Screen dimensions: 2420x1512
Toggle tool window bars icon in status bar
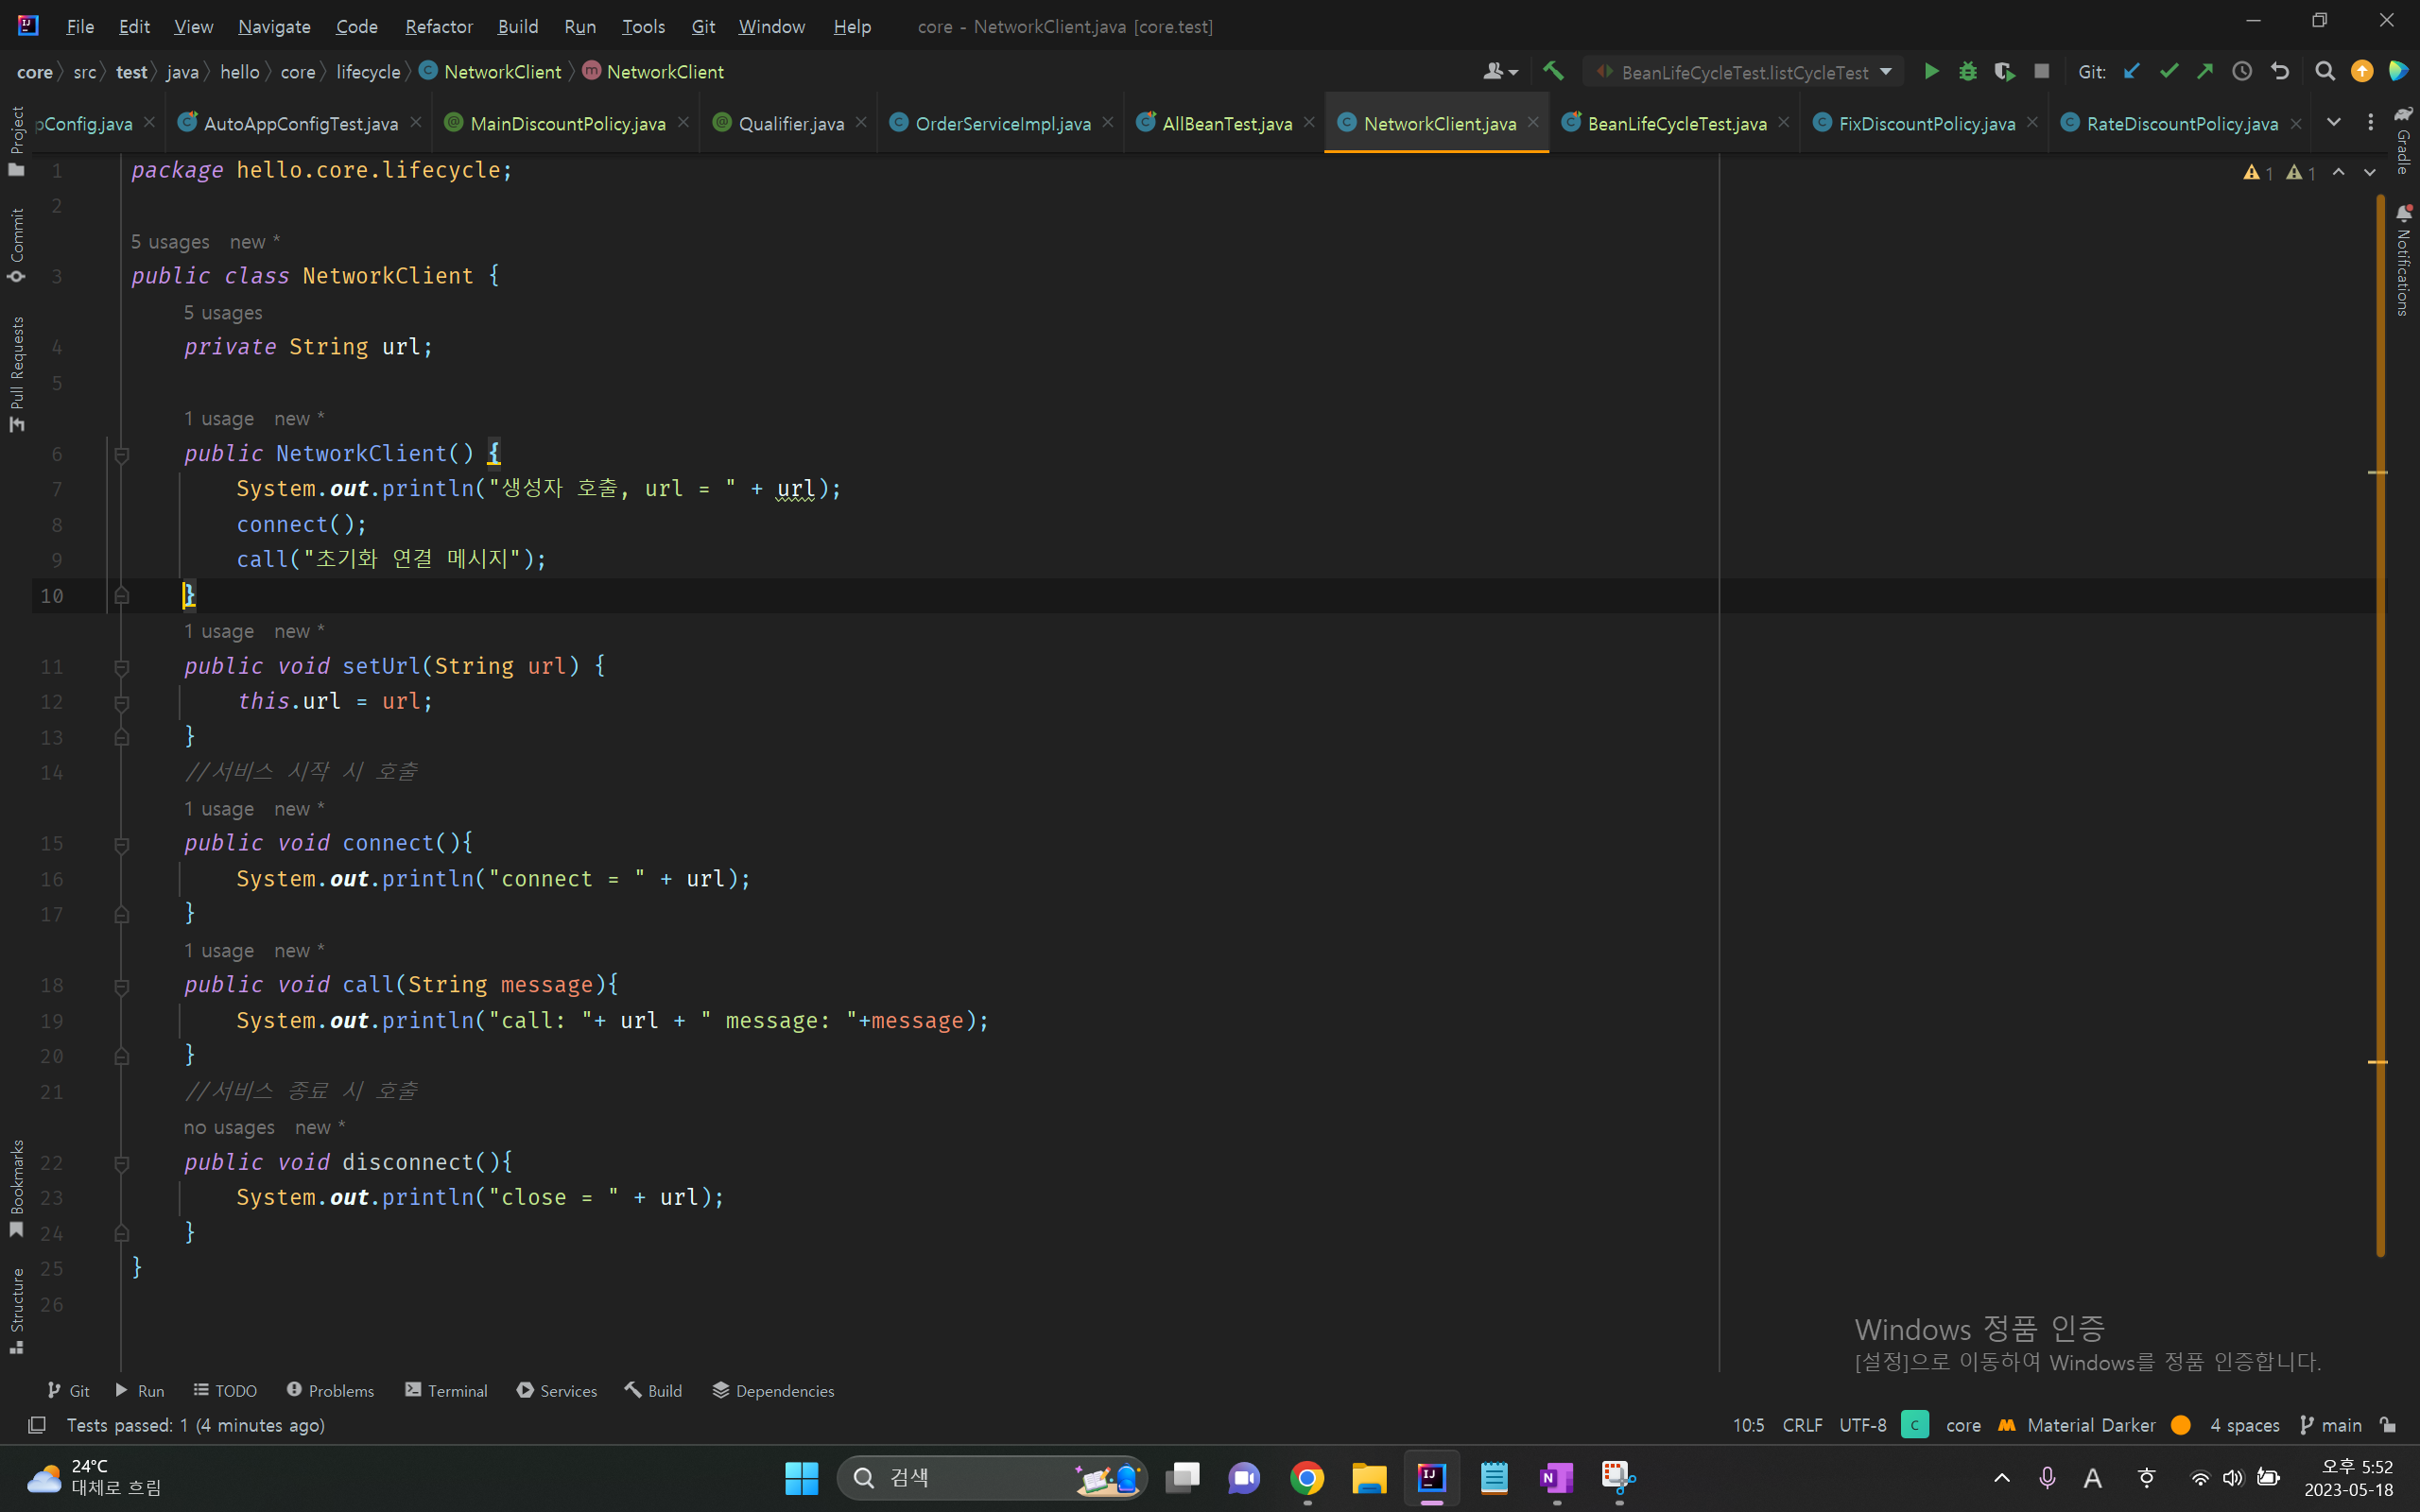pyautogui.click(x=36, y=1425)
